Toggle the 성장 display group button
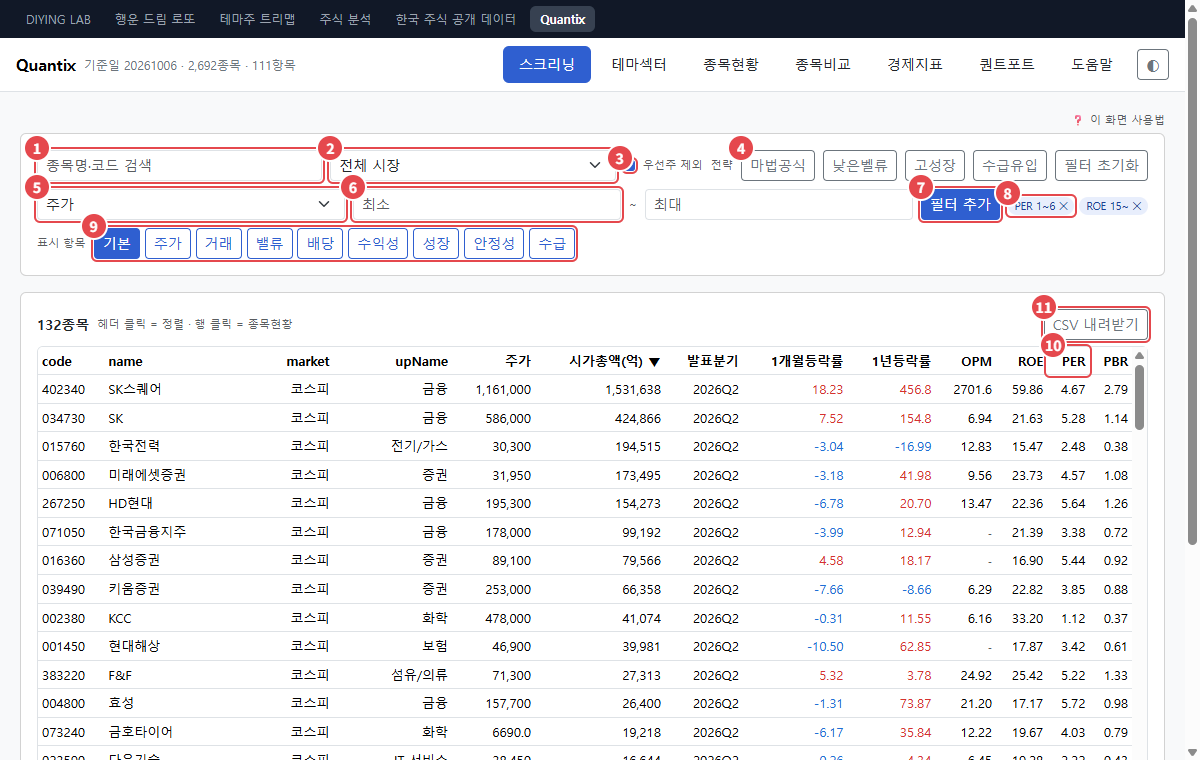Image resolution: width=1200 pixels, height=760 pixels. pyautogui.click(x=436, y=243)
